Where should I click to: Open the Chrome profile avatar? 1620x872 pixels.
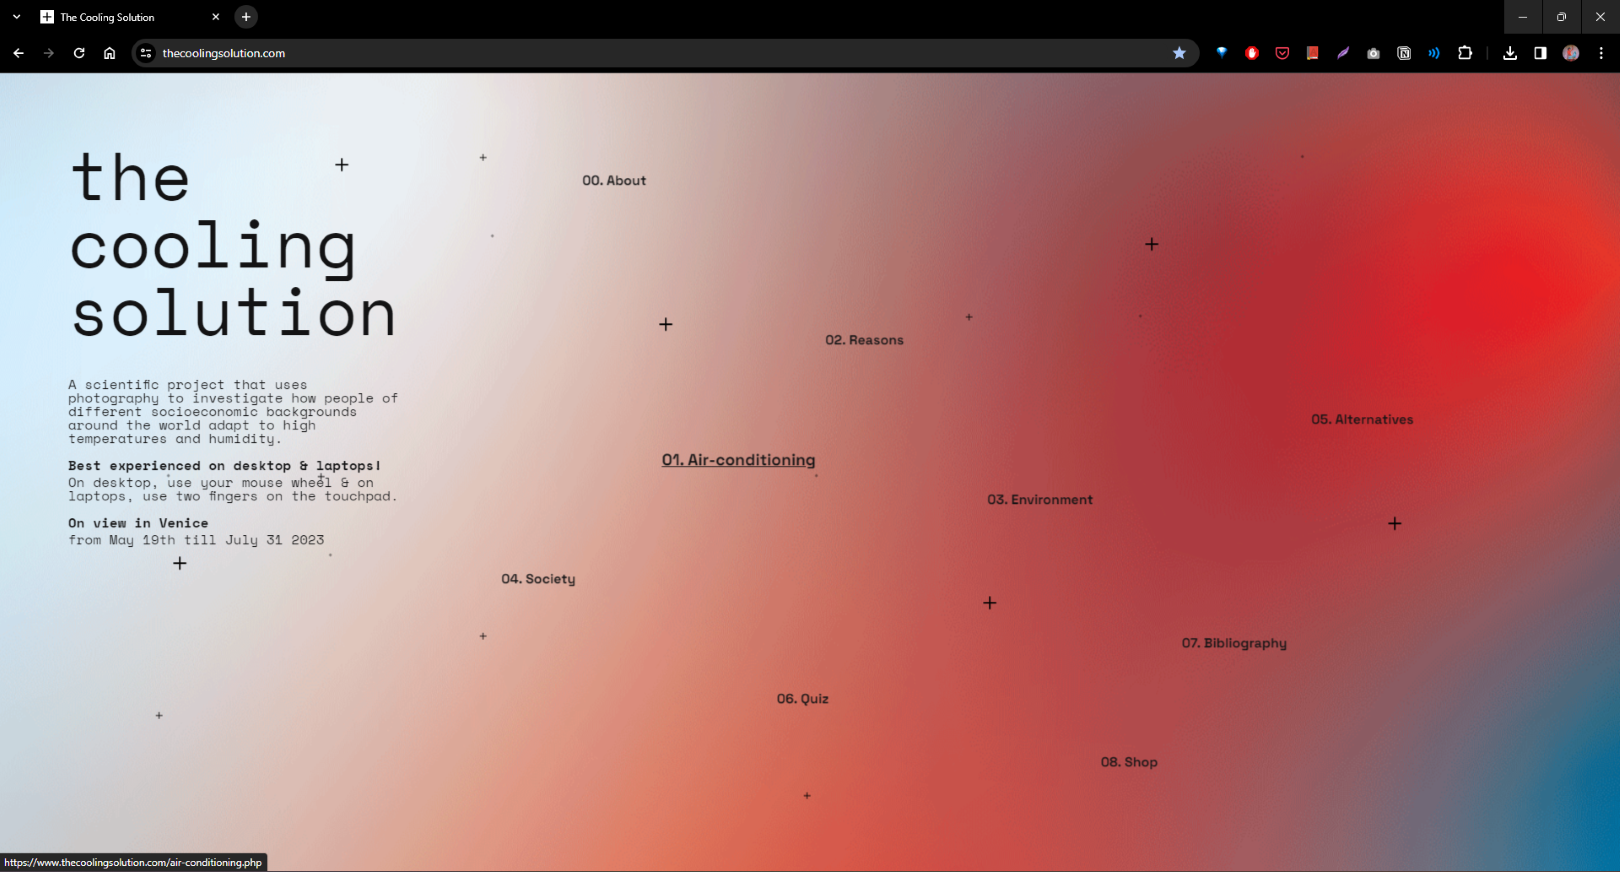[1571, 53]
